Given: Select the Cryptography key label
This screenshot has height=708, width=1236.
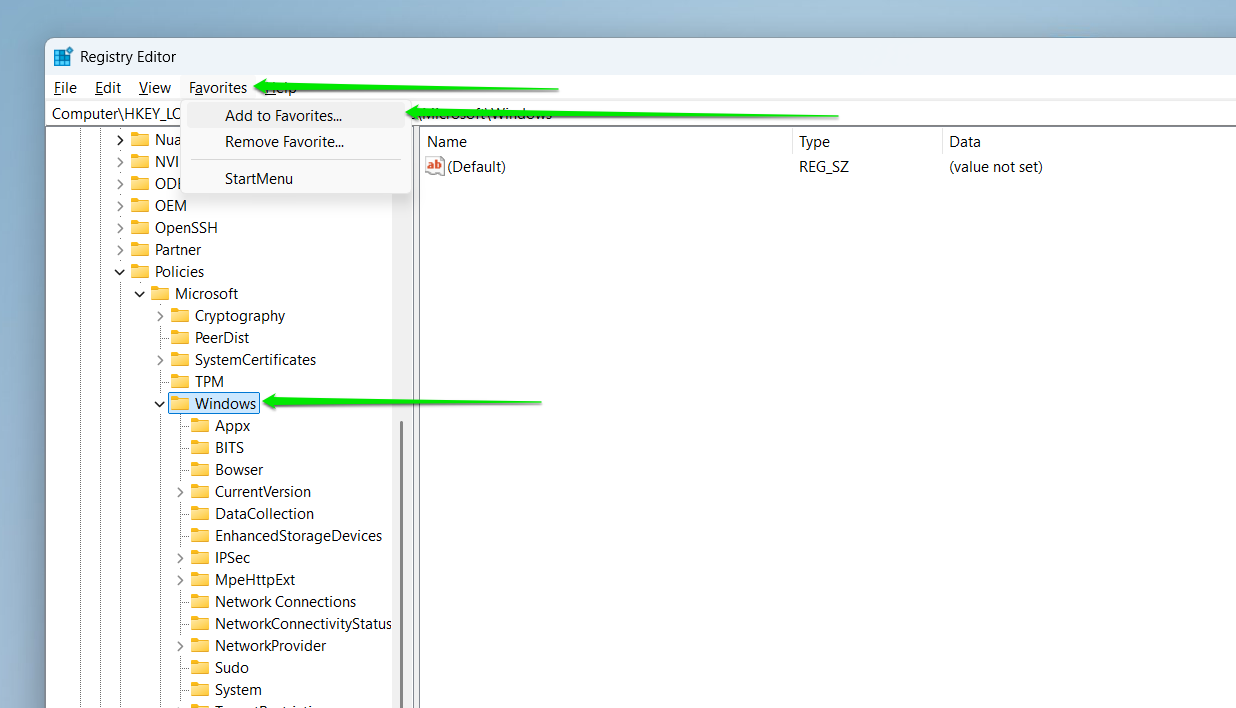Looking at the screenshot, I should pyautogui.click(x=240, y=316).
